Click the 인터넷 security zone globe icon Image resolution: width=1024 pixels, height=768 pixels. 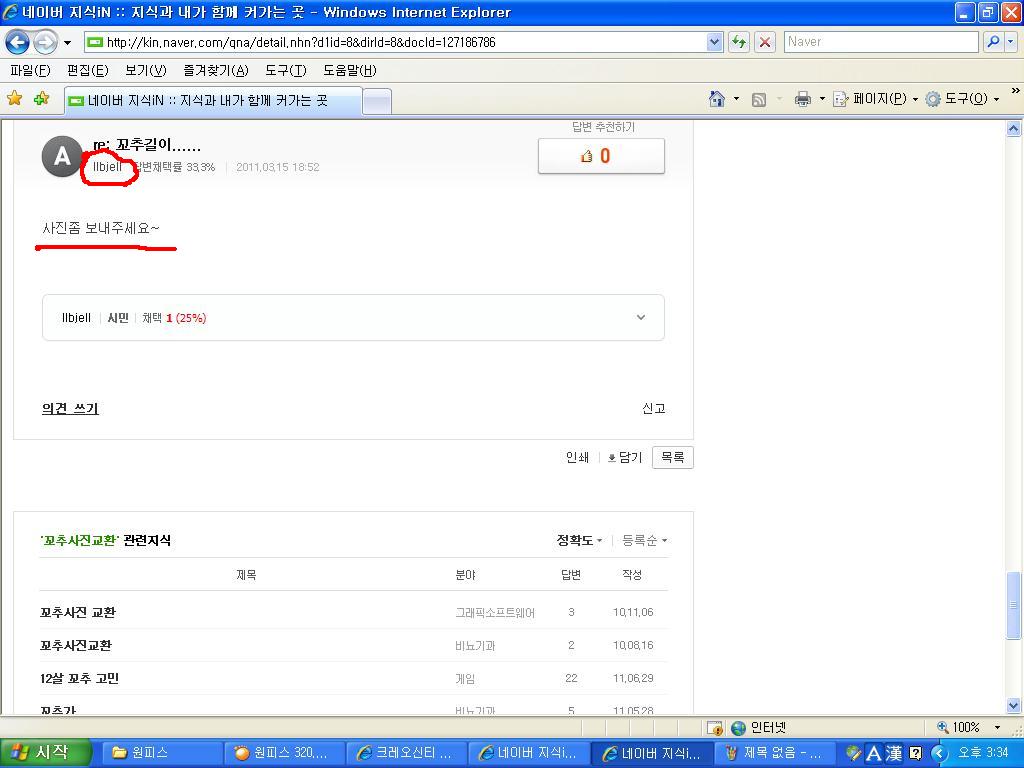[x=739, y=728]
